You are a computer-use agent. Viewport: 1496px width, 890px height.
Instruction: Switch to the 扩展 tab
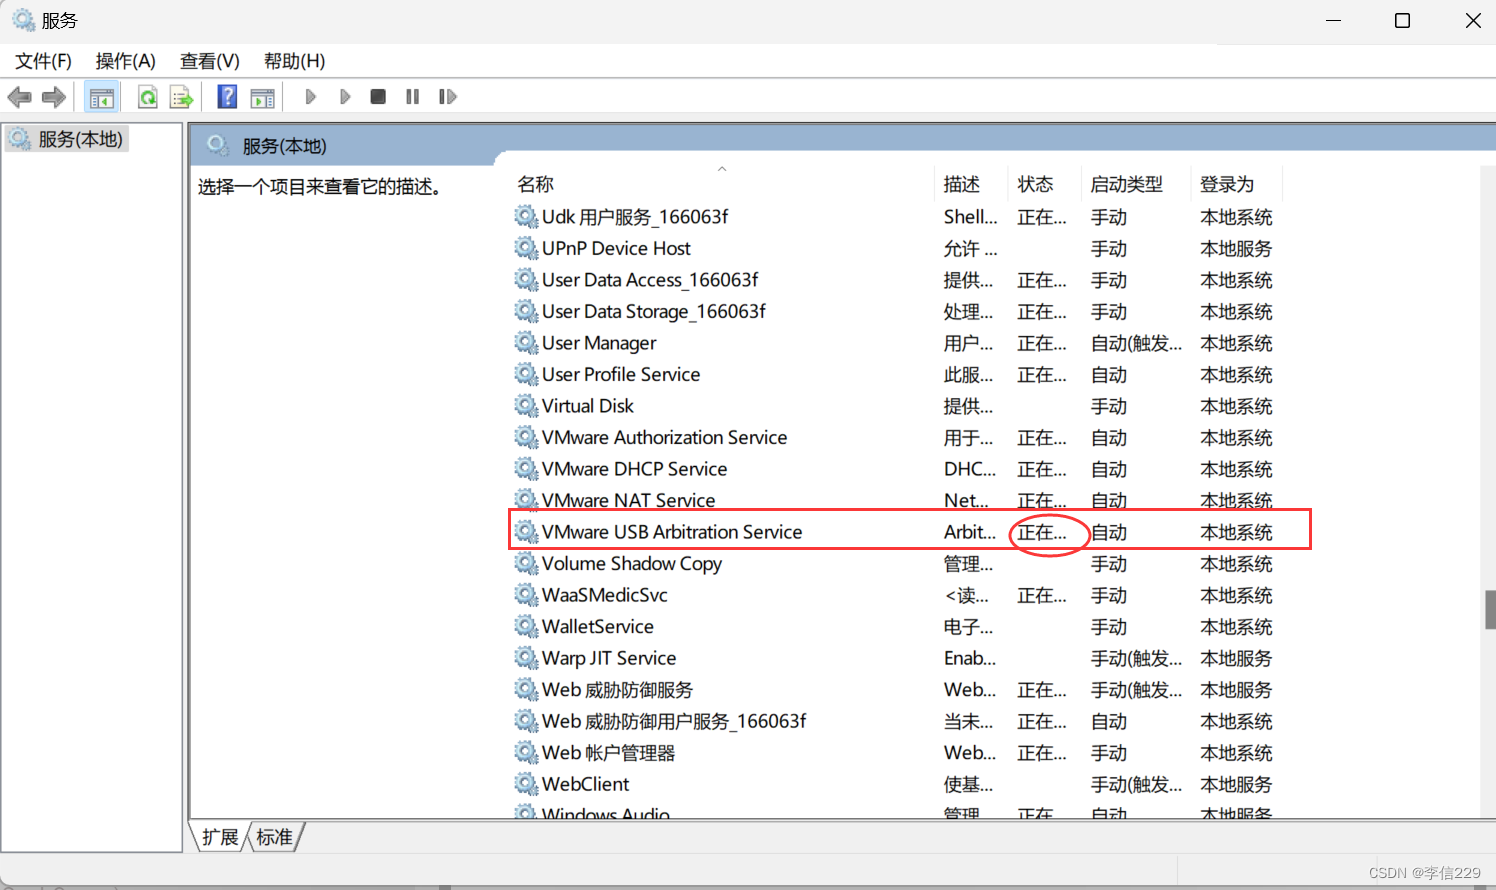[x=220, y=837]
